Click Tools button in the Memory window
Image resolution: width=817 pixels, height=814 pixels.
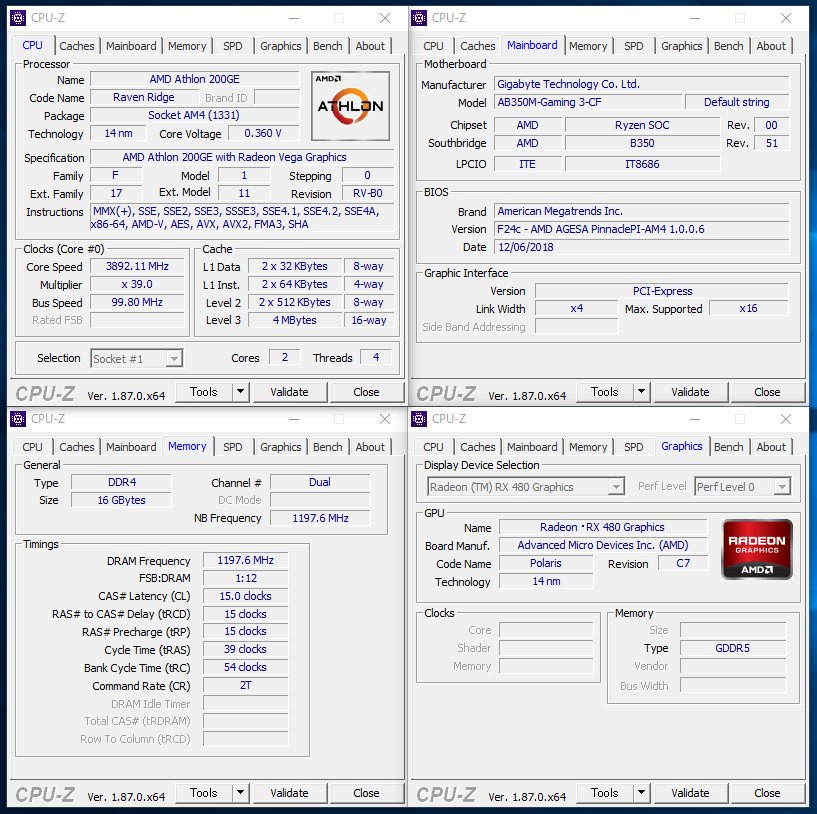tap(204, 793)
